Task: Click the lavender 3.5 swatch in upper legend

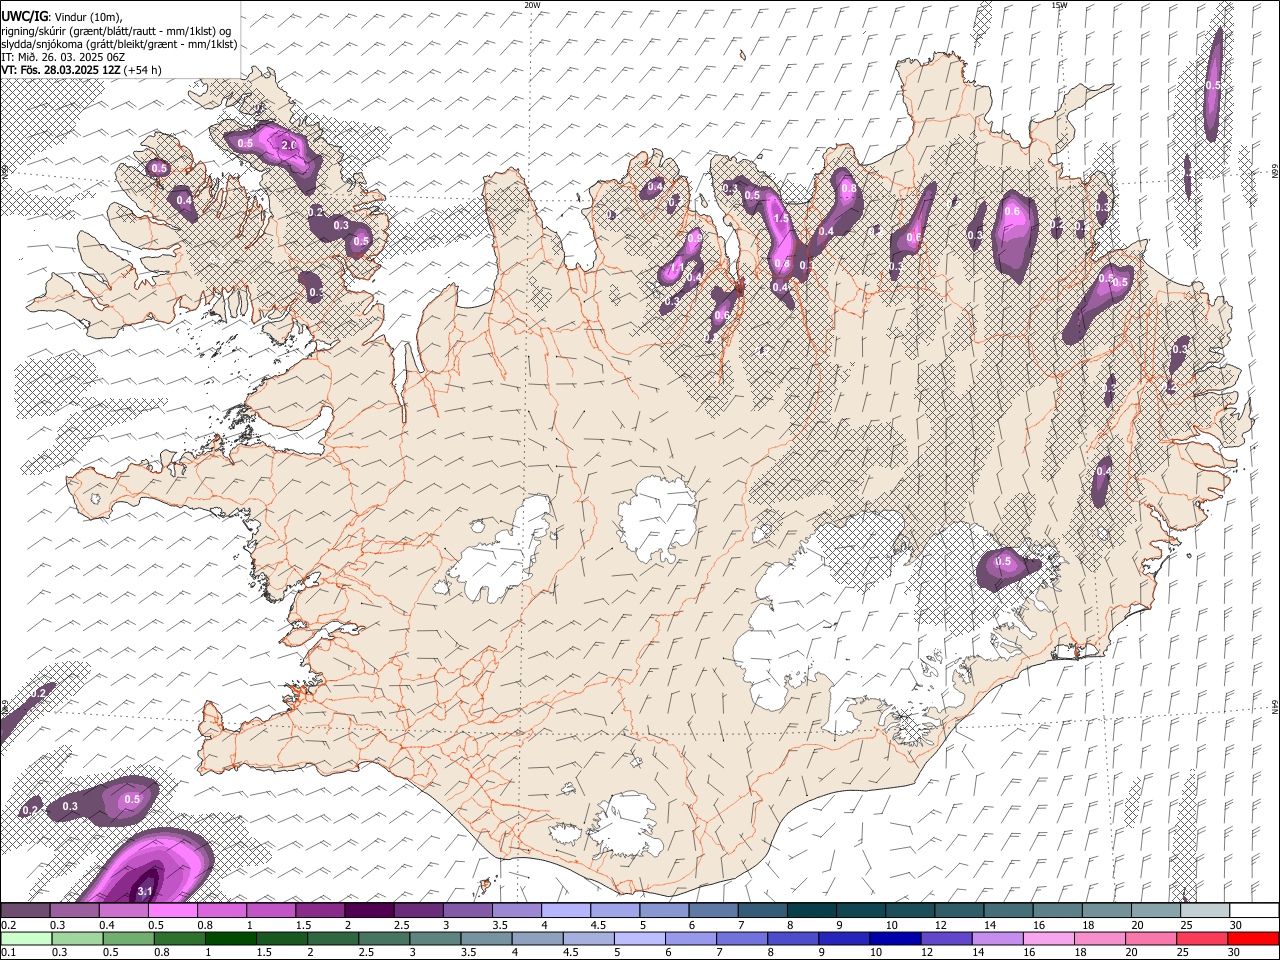Action: tap(517, 911)
